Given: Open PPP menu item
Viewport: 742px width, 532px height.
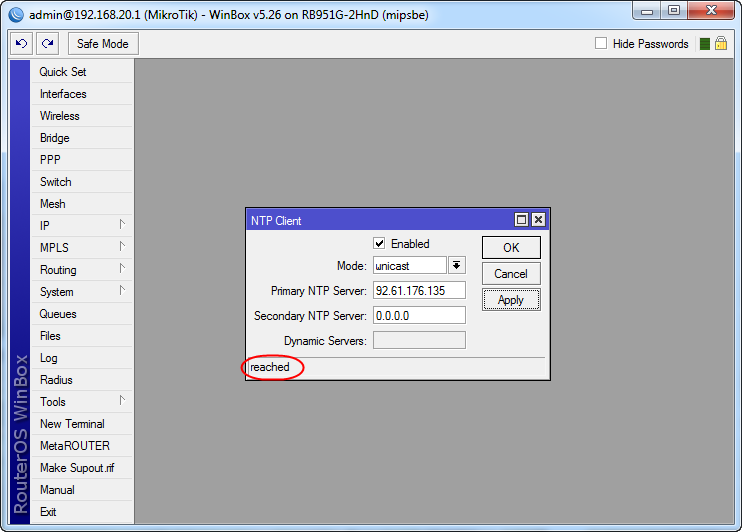Looking at the screenshot, I should coord(81,160).
